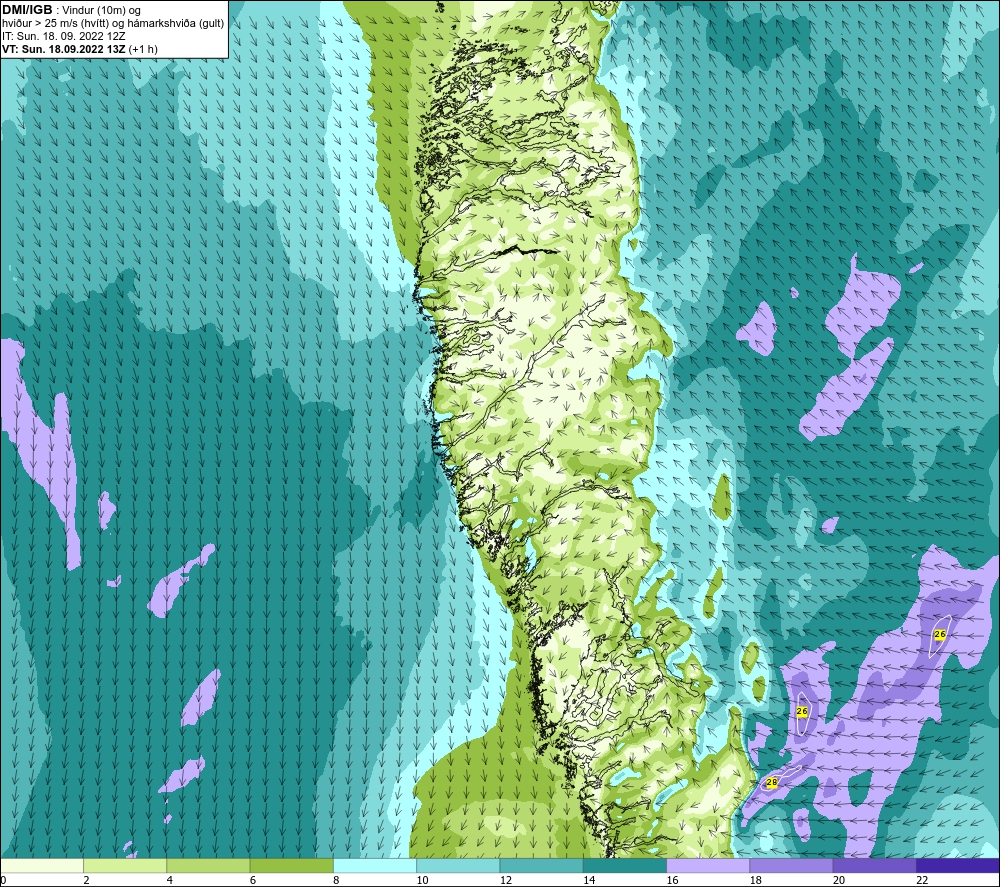Viewport: 1000px width, 887px height.
Task: Click the legend scale value '0'
Action: 3,881
